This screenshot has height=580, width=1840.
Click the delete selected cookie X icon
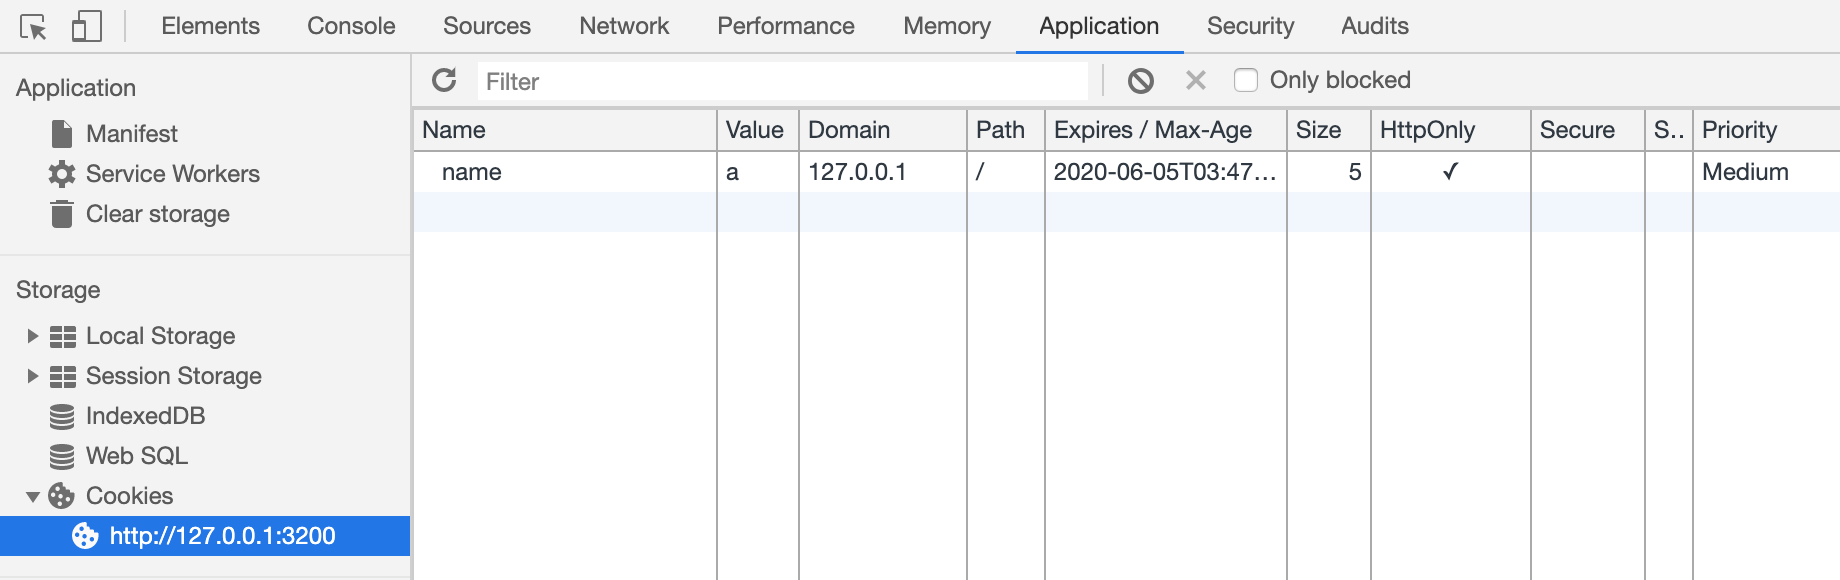click(1195, 80)
